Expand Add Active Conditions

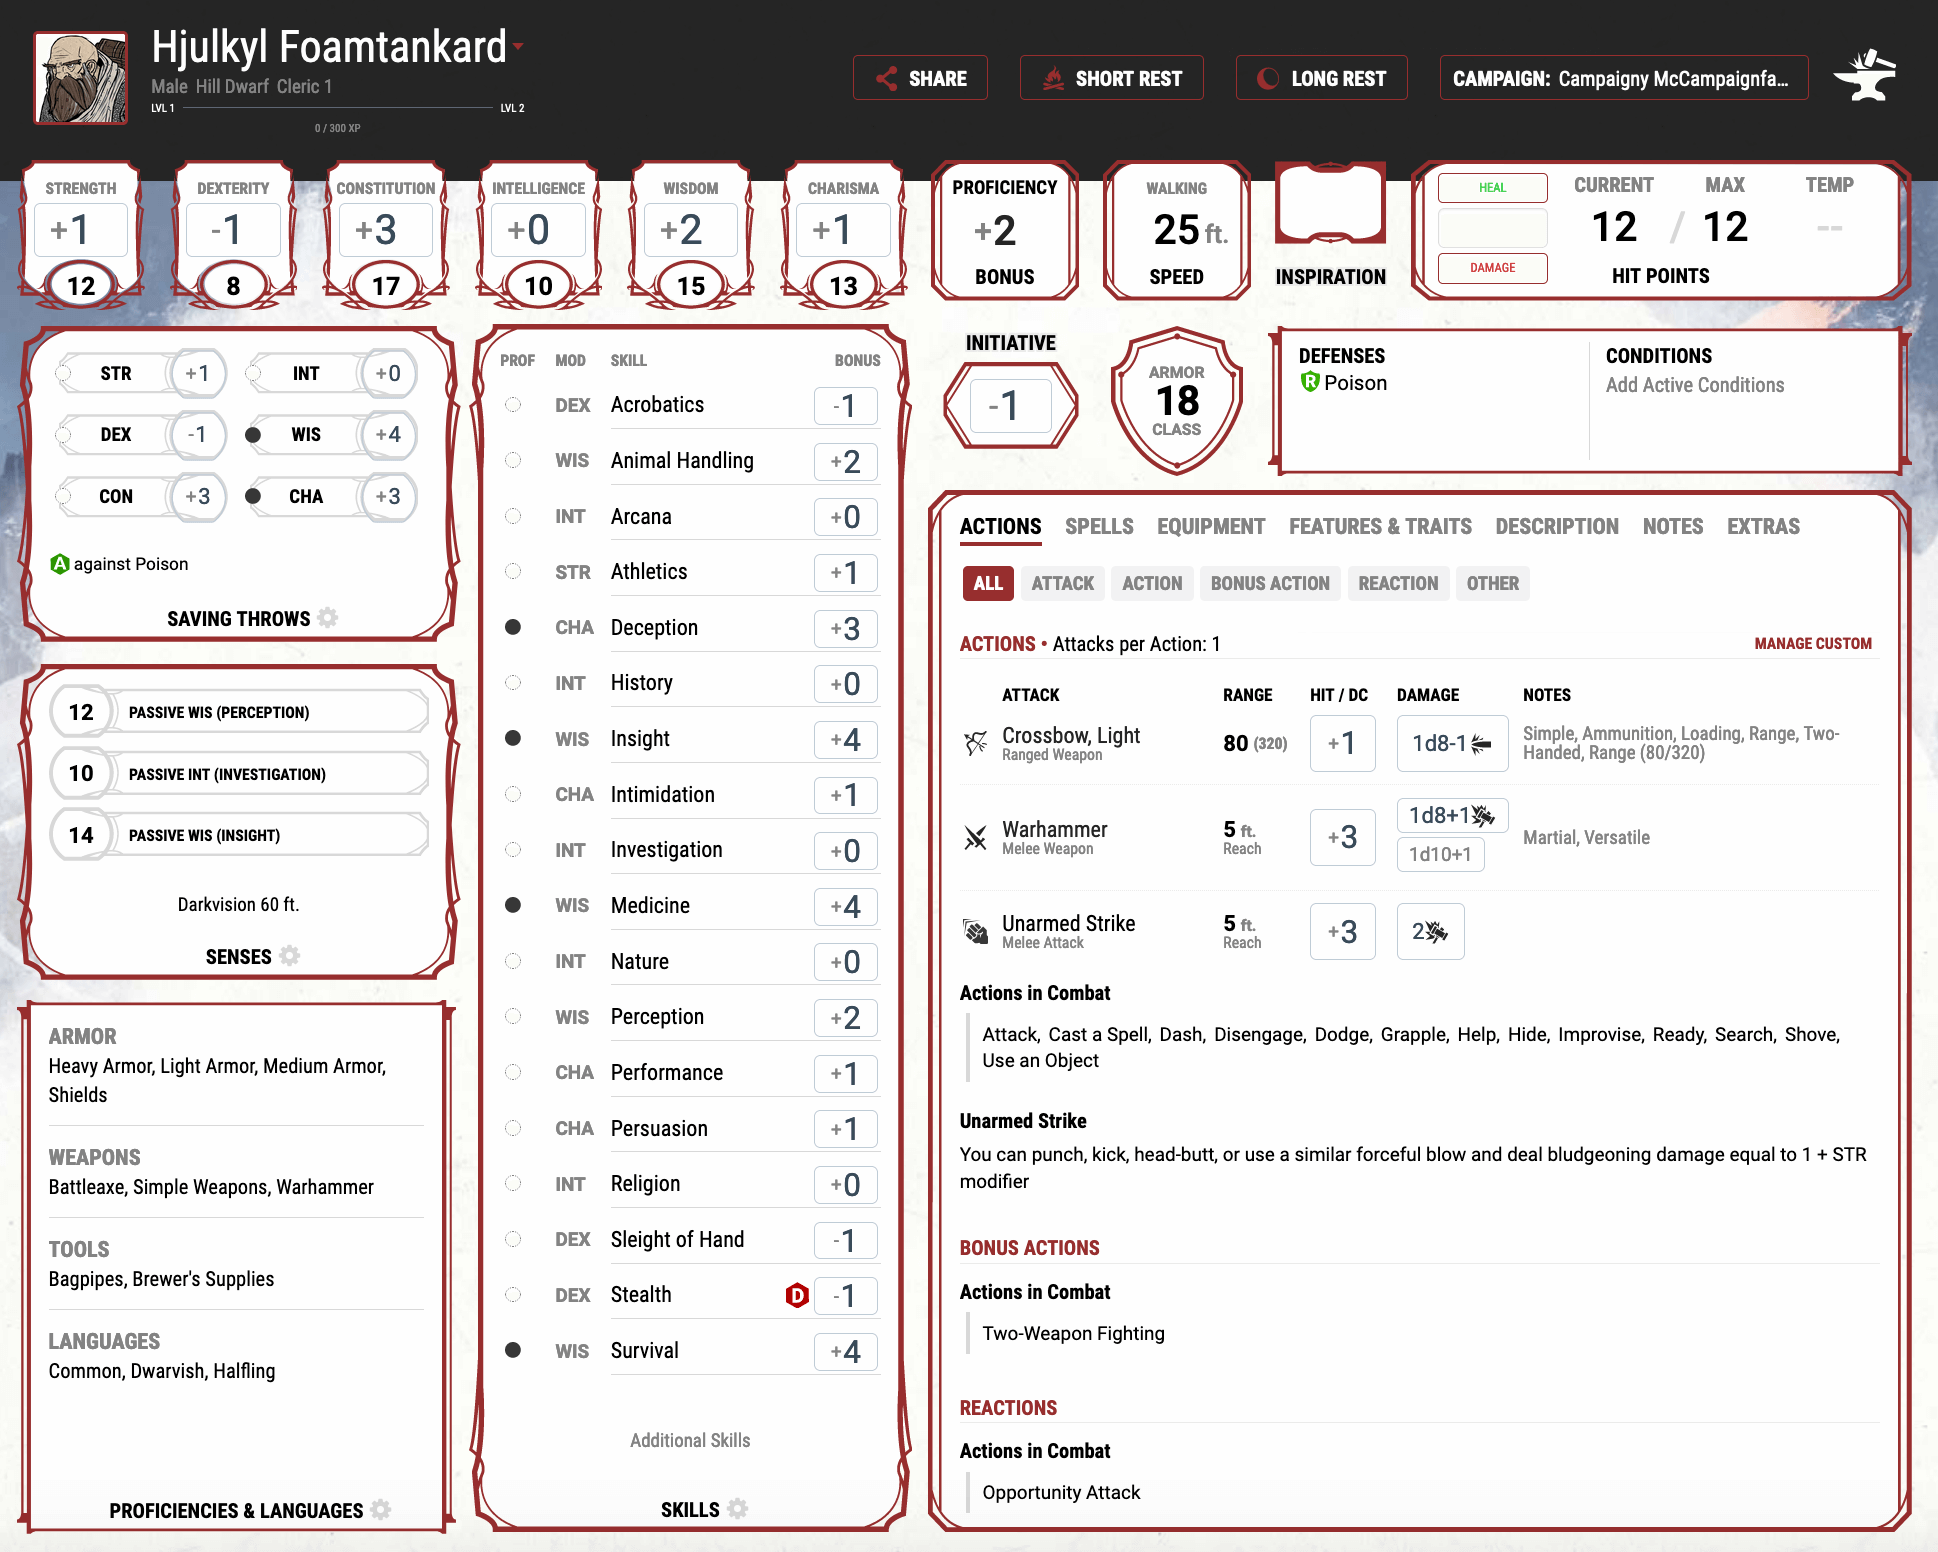(1694, 385)
